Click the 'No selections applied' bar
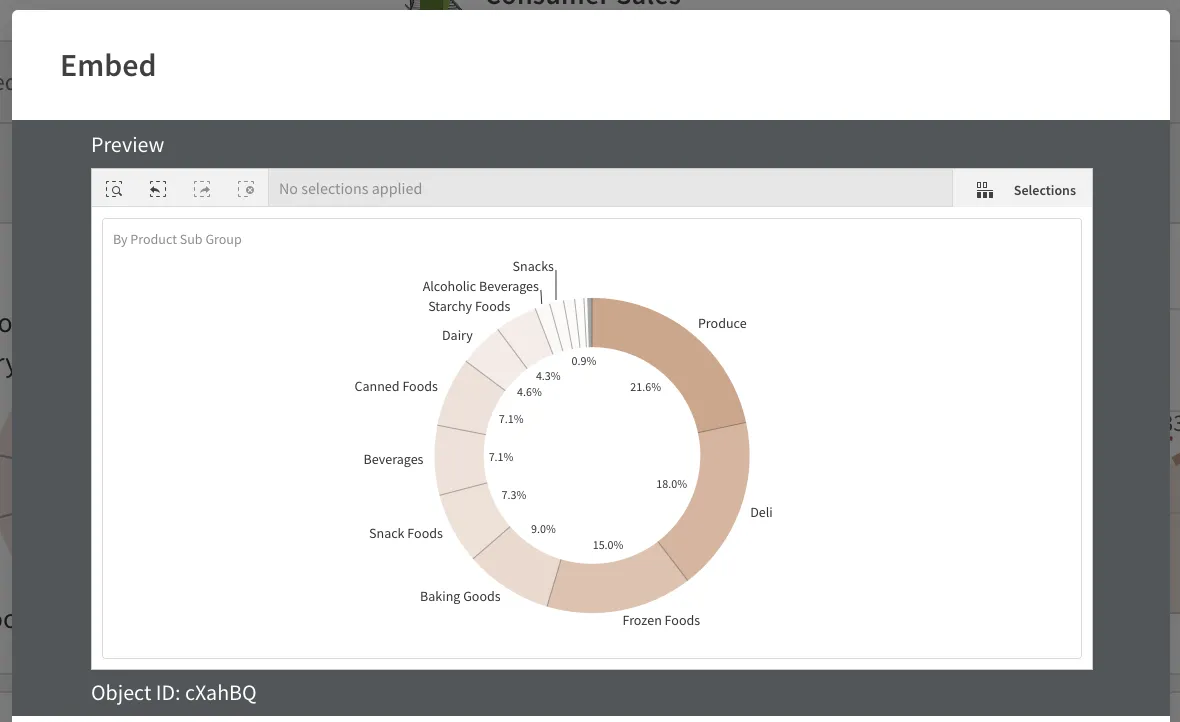The image size is (1180, 722). [x=350, y=188]
